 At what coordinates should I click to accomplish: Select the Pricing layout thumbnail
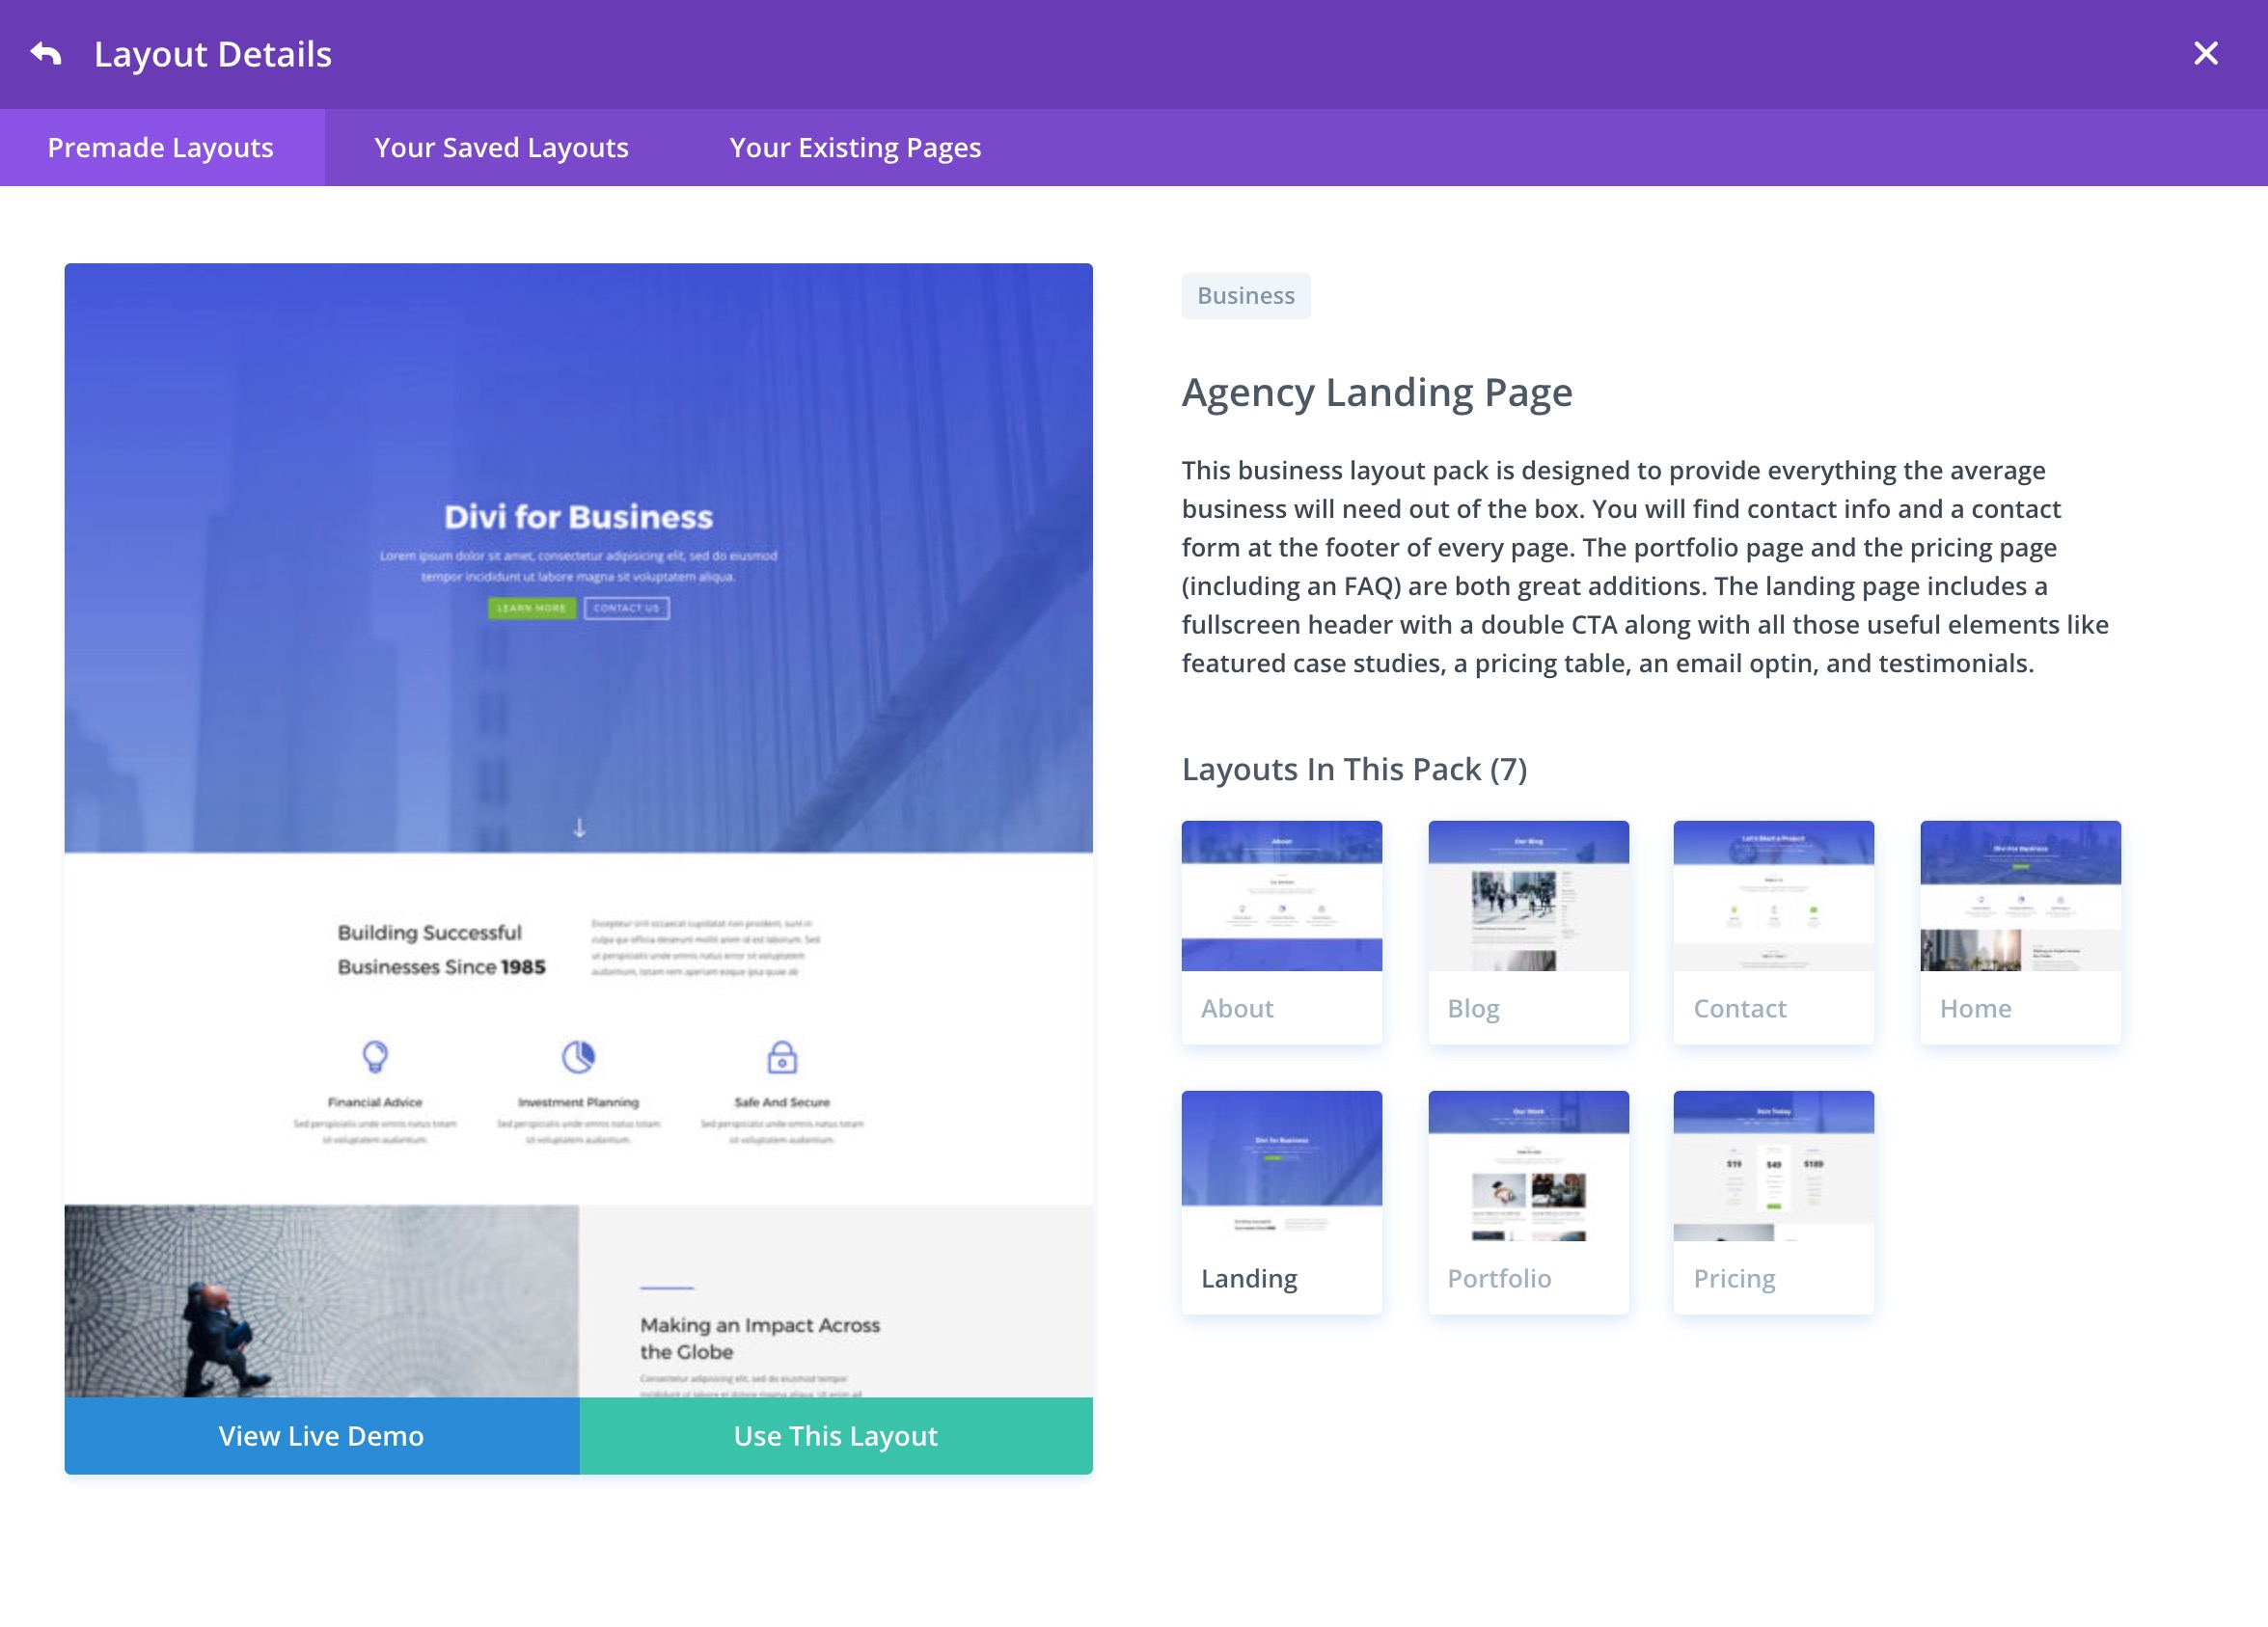point(1773,1202)
